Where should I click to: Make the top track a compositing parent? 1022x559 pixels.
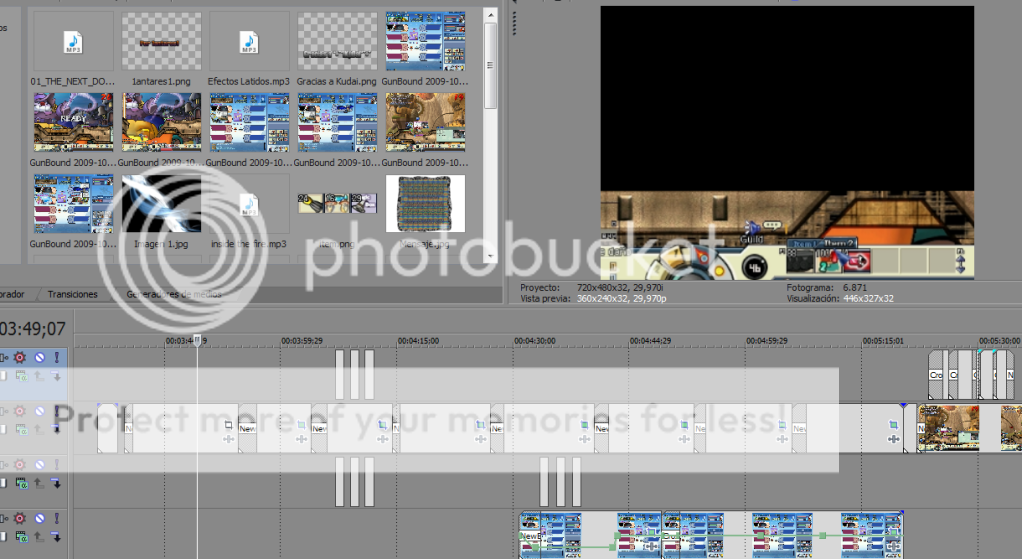tap(39, 376)
